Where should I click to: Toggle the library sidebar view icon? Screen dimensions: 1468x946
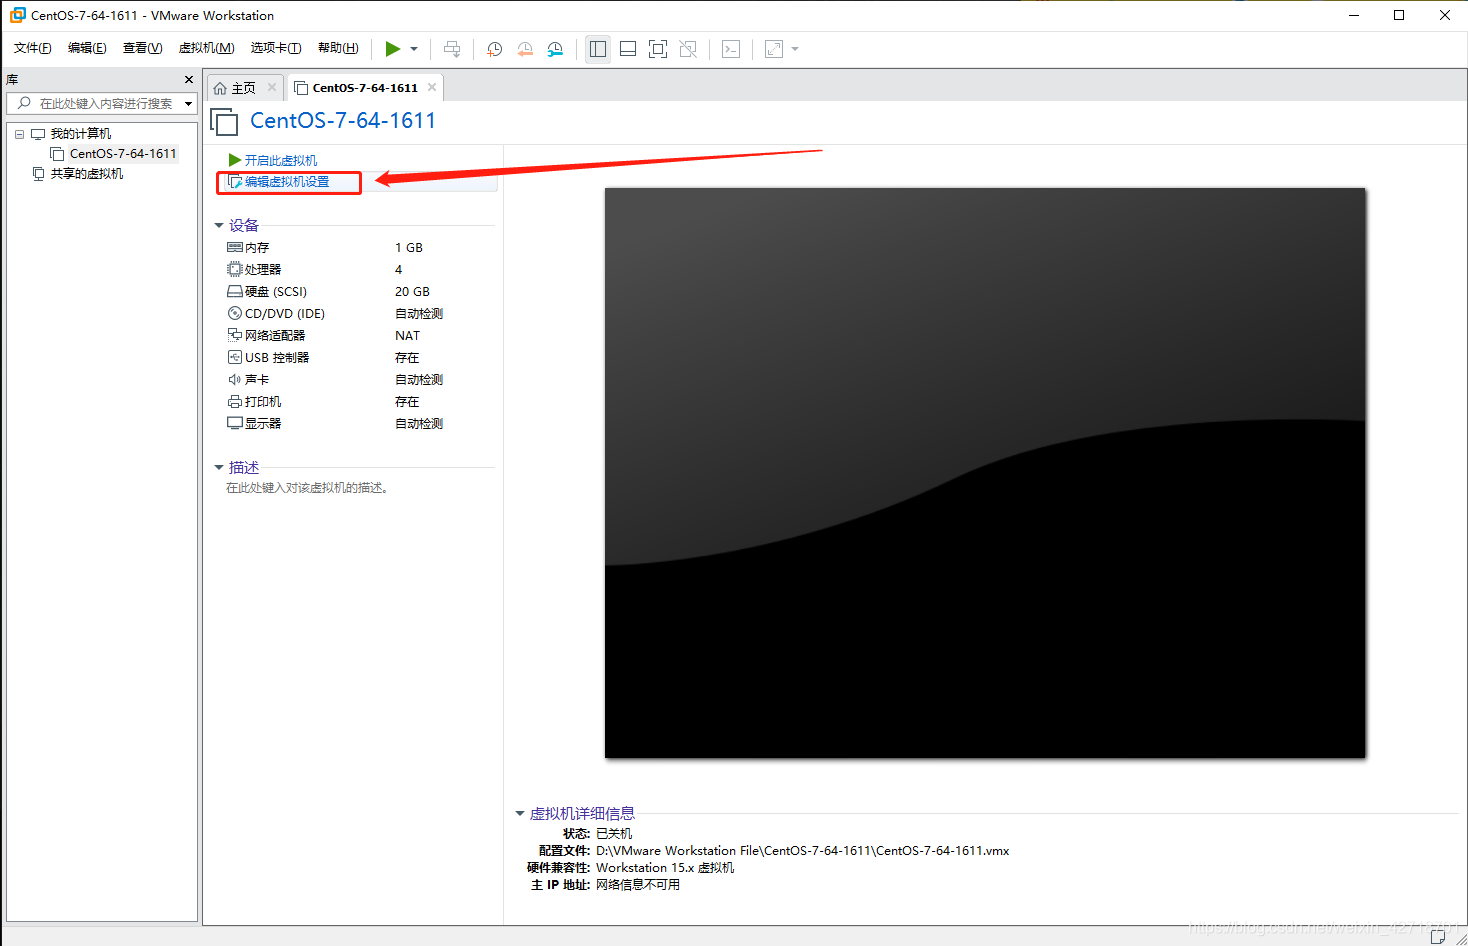point(598,49)
